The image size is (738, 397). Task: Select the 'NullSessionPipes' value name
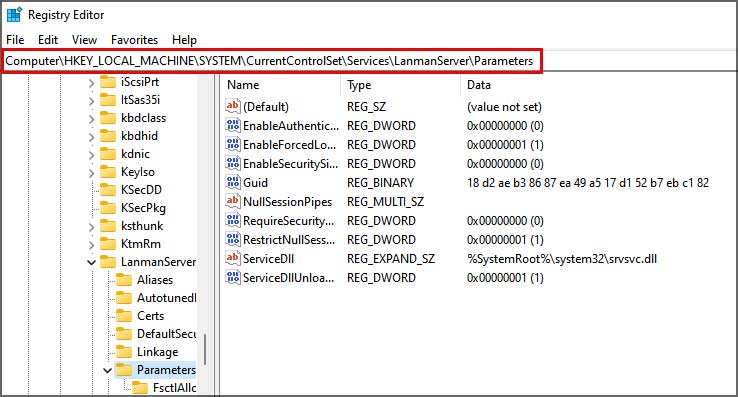[287, 202]
